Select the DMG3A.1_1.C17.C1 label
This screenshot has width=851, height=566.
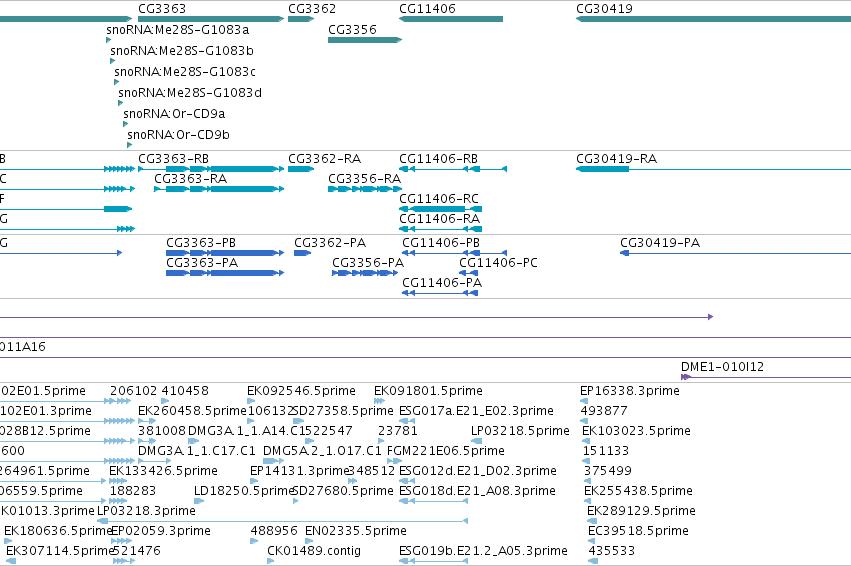coord(196,451)
